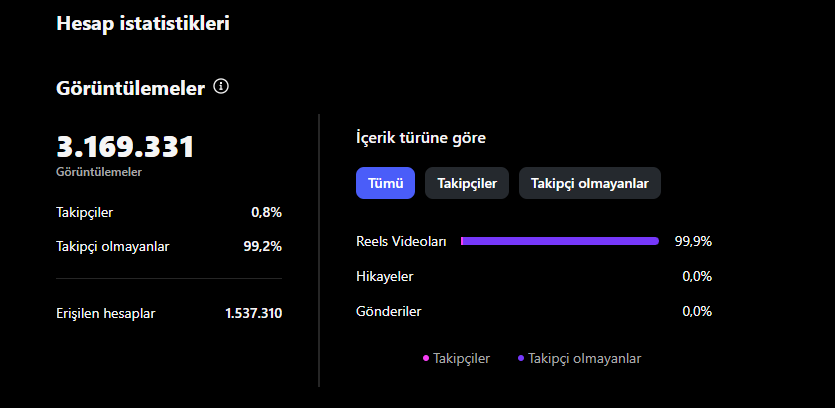Image resolution: width=835 pixels, height=408 pixels.
Task: Click the Reels Videoları row label
Action: point(401,241)
